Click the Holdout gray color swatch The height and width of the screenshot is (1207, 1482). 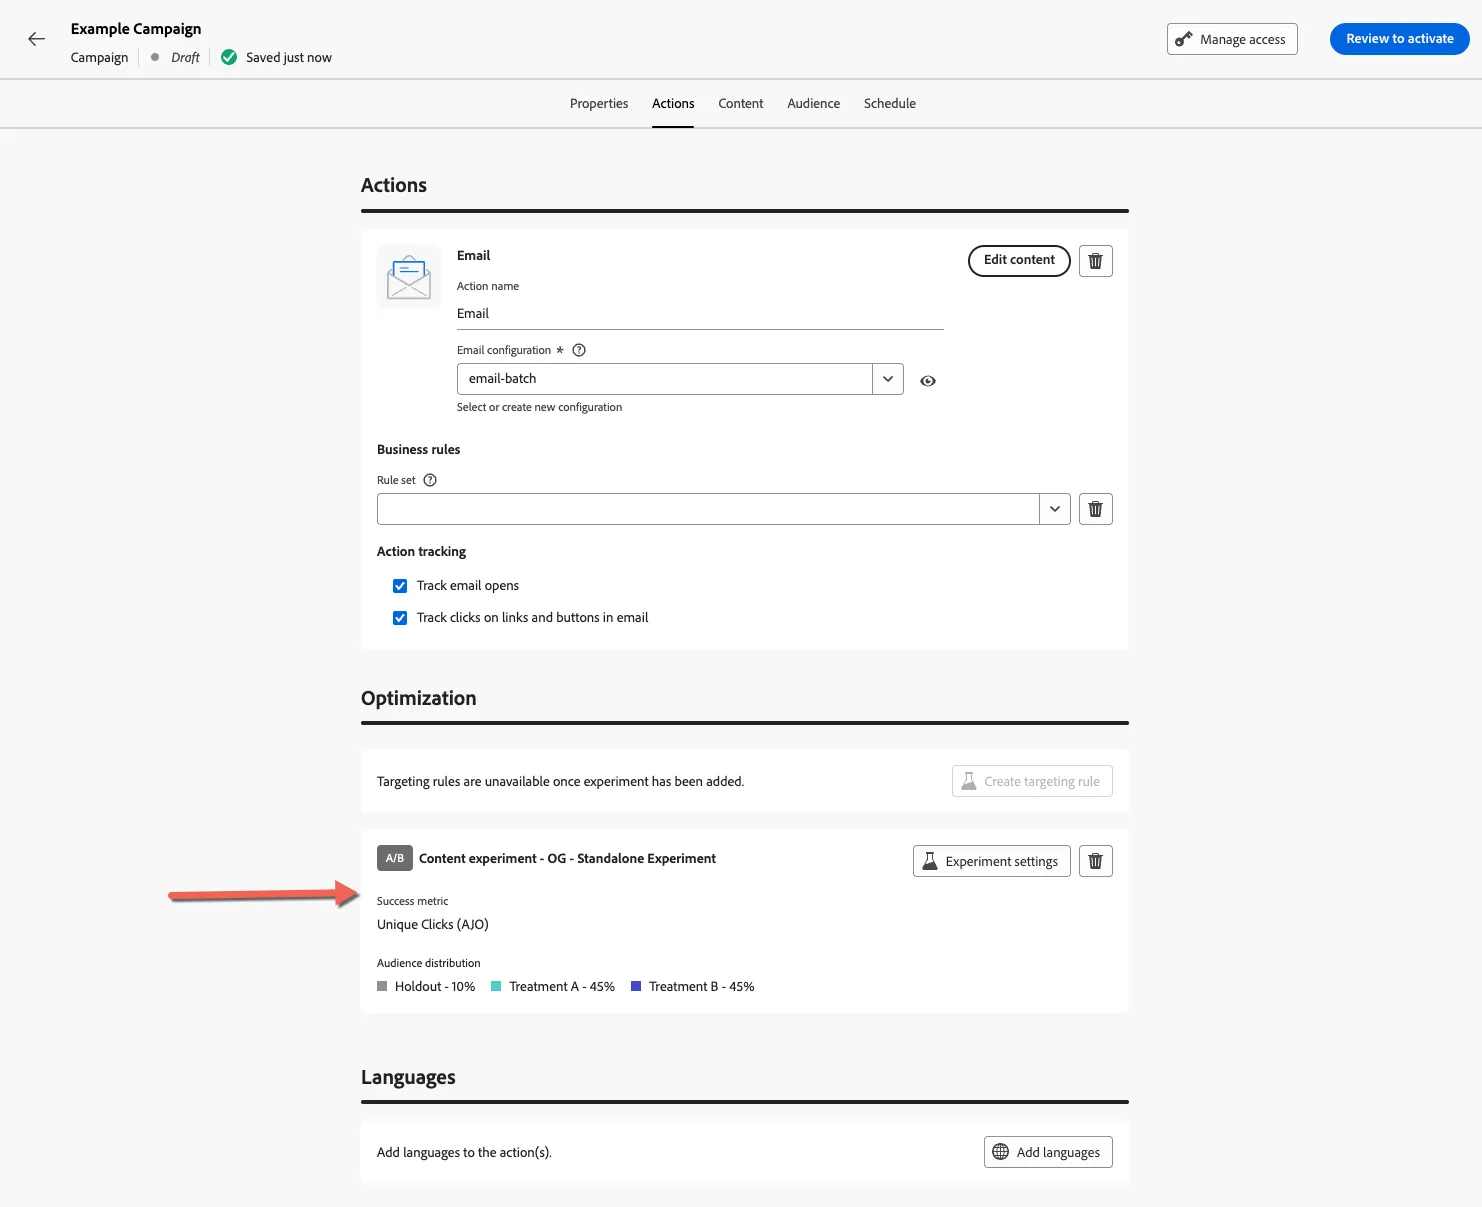click(382, 986)
